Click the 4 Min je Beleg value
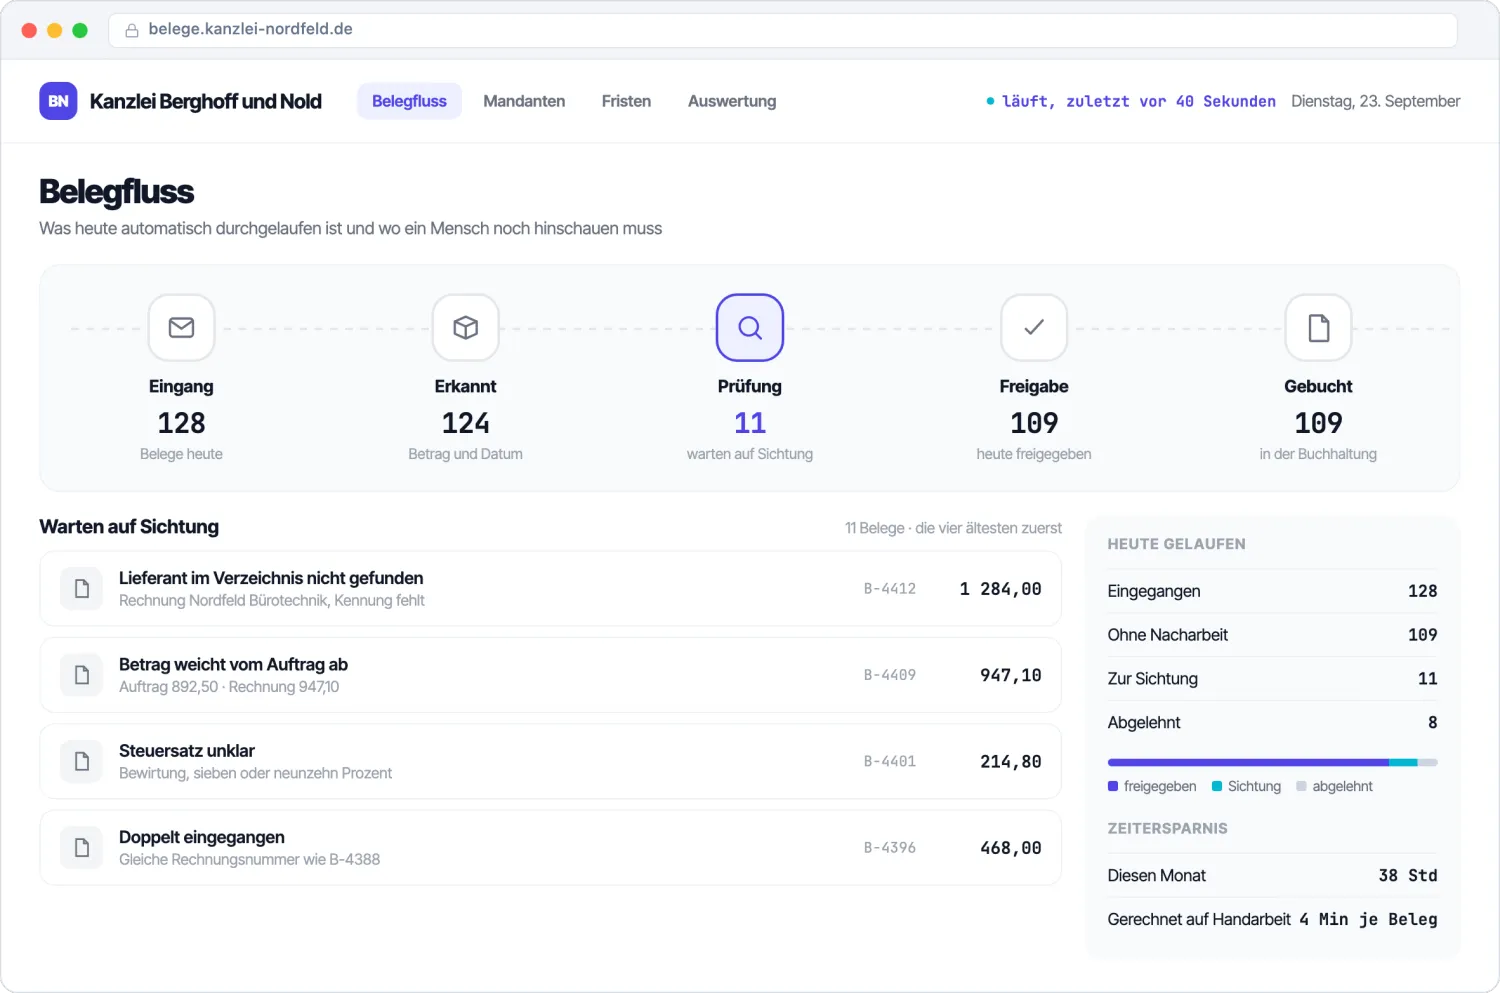This screenshot has width=1500, height=993. (x=1368, y=919)
